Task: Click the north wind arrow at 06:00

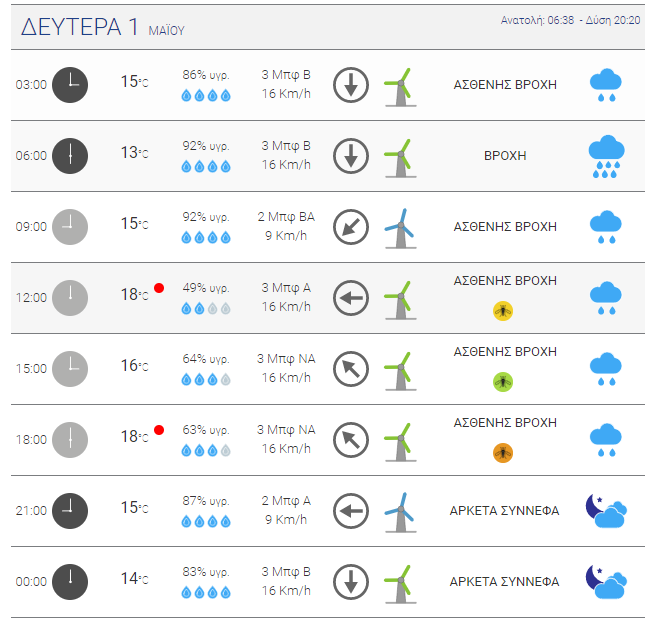Action: [351, 156]
